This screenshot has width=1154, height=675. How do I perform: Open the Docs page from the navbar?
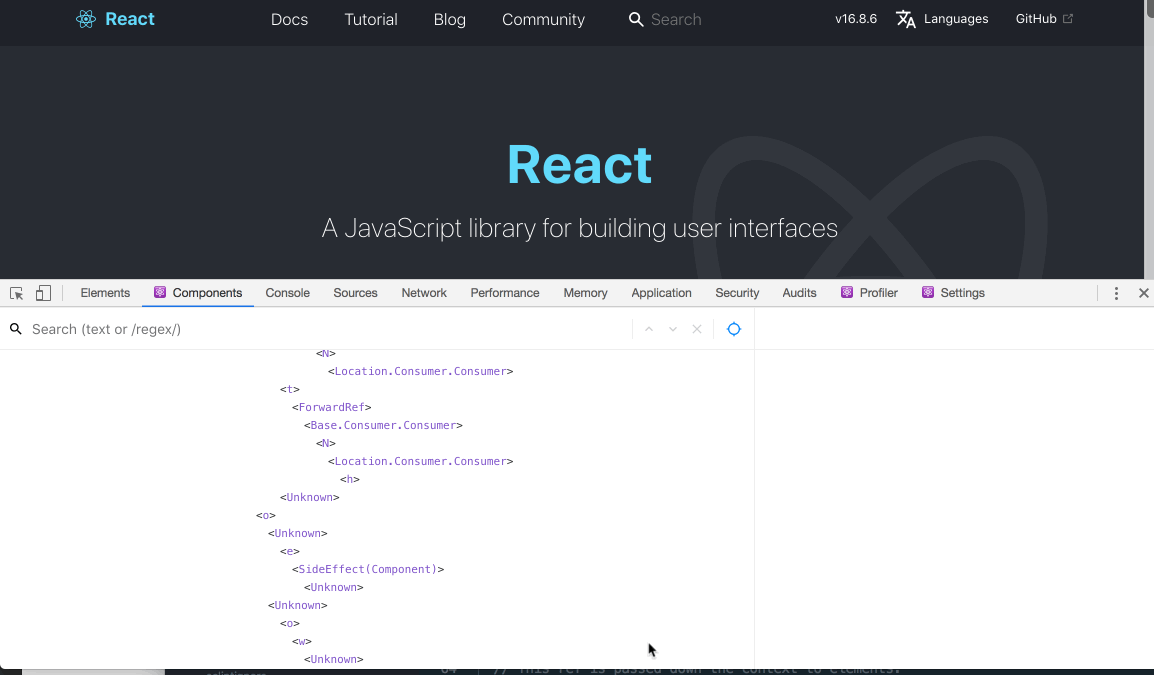(289, 18)
